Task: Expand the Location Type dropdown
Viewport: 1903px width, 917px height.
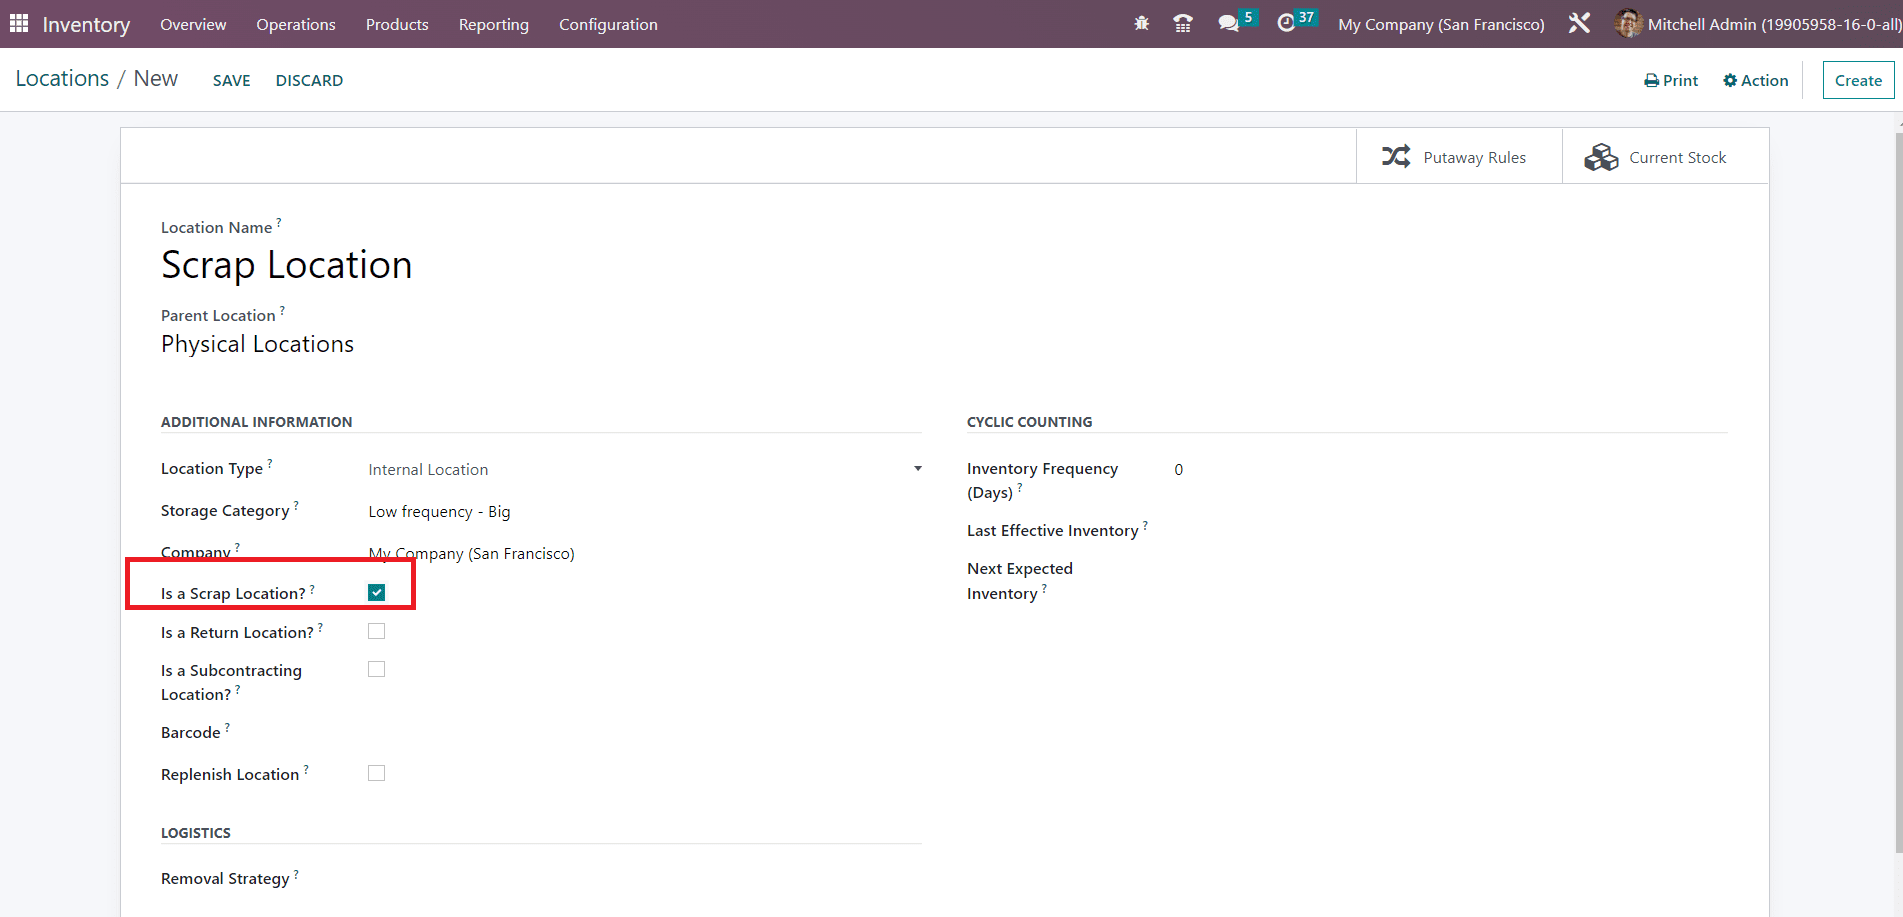Action: 644,470
